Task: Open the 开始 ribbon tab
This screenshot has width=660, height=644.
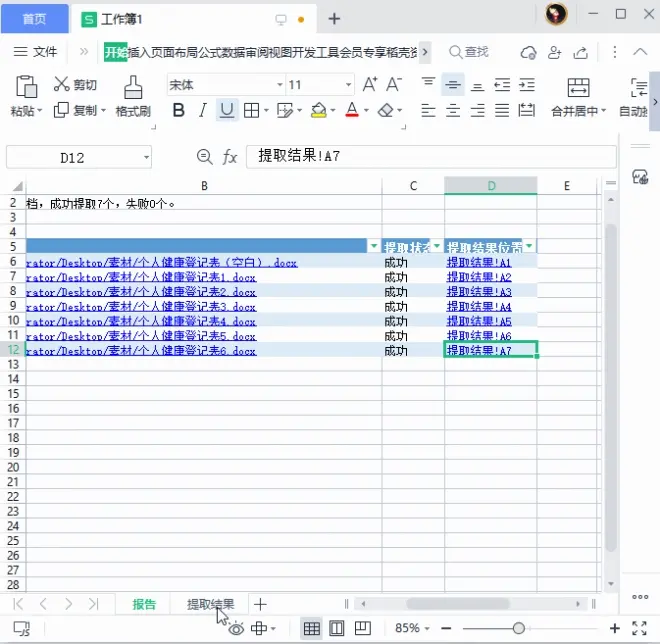Action: pos(115,52)
